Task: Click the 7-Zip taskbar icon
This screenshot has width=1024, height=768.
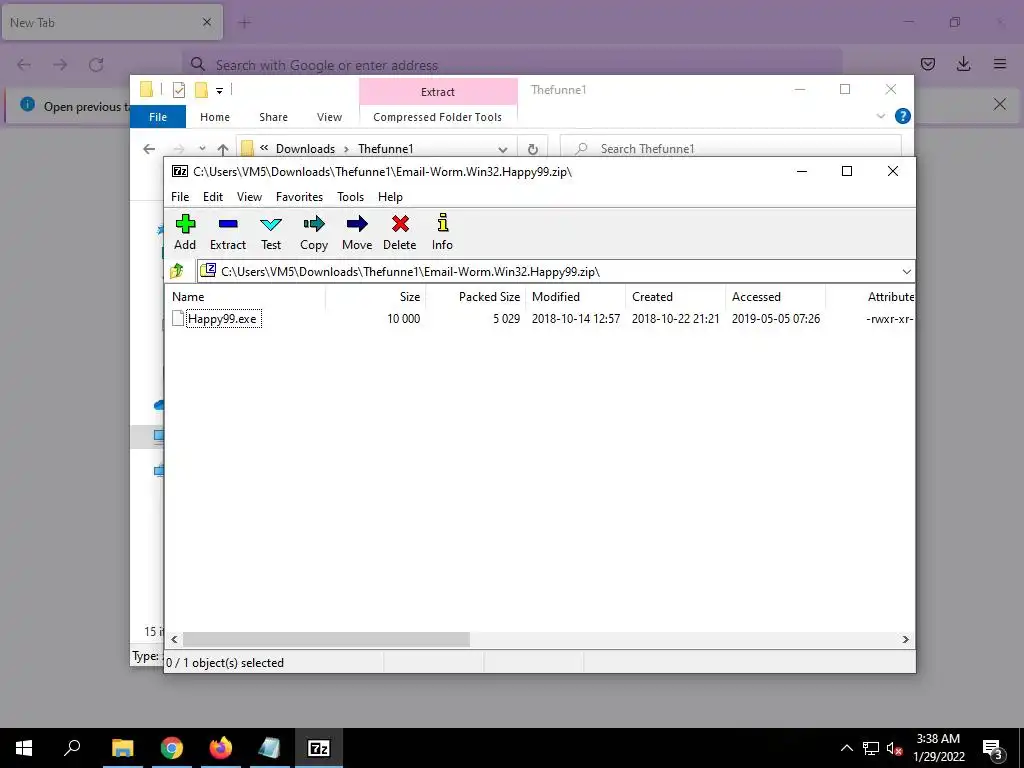Action: (x=318, y=748)
